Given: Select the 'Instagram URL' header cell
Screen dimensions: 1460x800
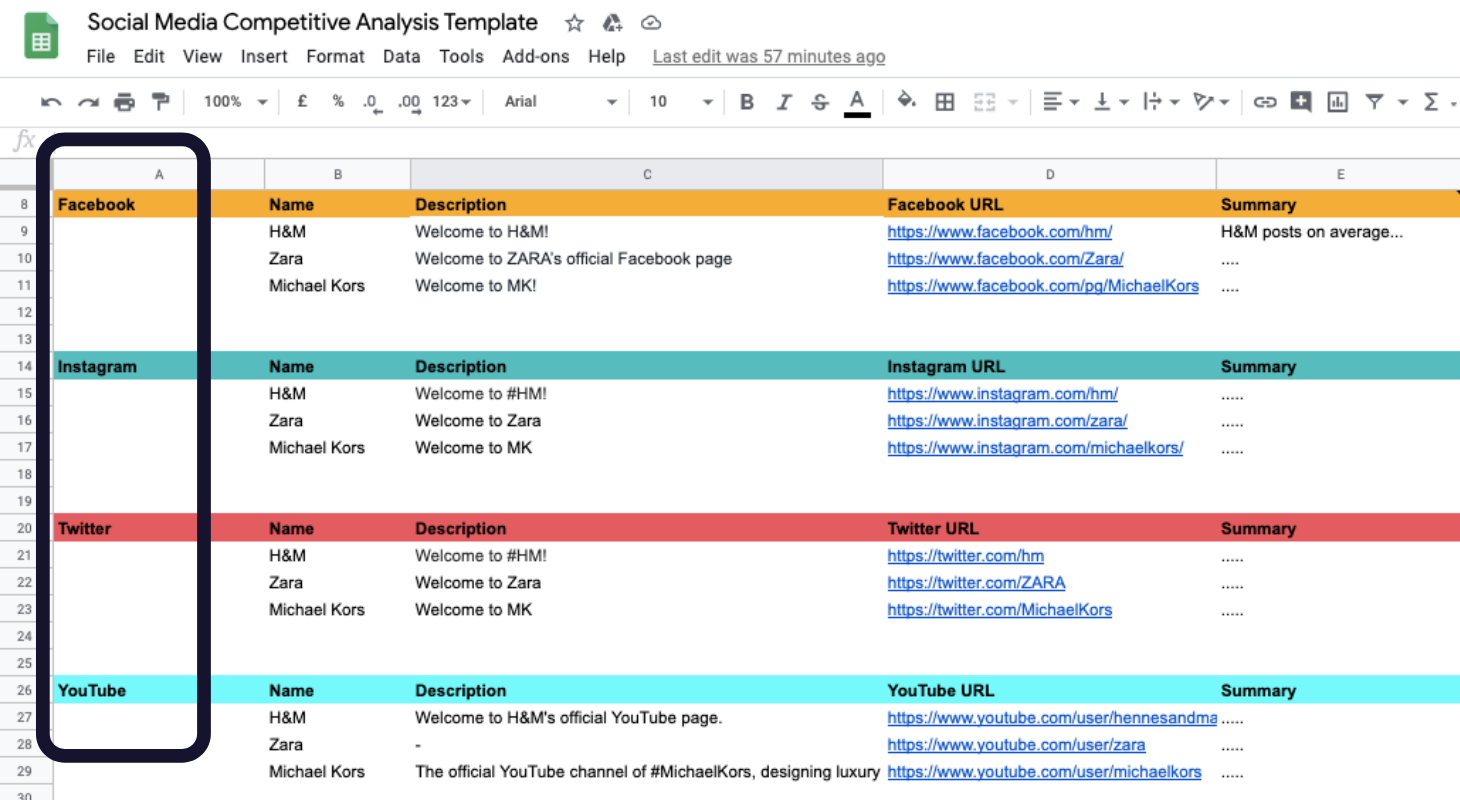Looking at the screenshot, I should (1050, 367).
